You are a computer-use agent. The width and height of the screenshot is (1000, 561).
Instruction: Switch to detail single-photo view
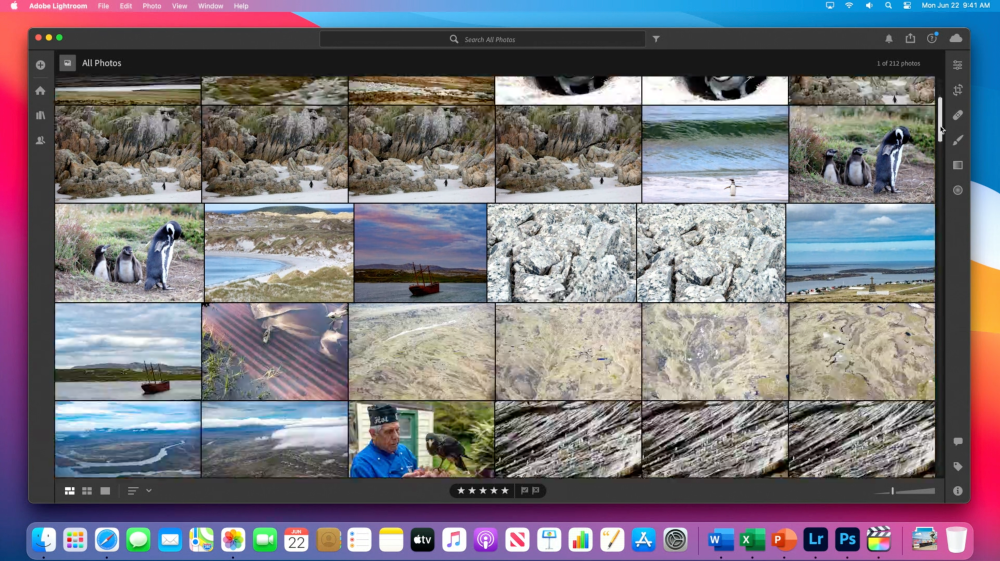(x=105, y=491)
